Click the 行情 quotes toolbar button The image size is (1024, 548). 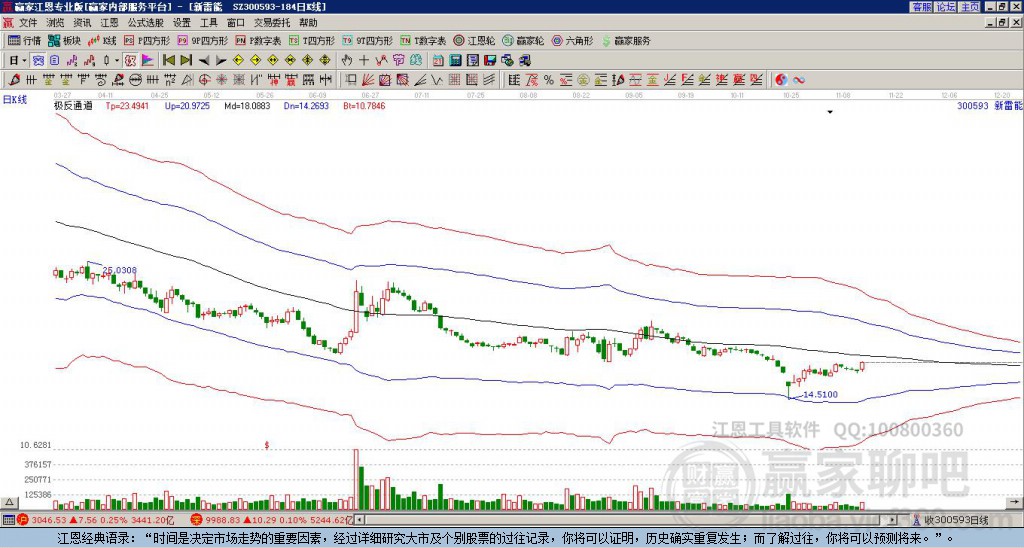point(24,40)
